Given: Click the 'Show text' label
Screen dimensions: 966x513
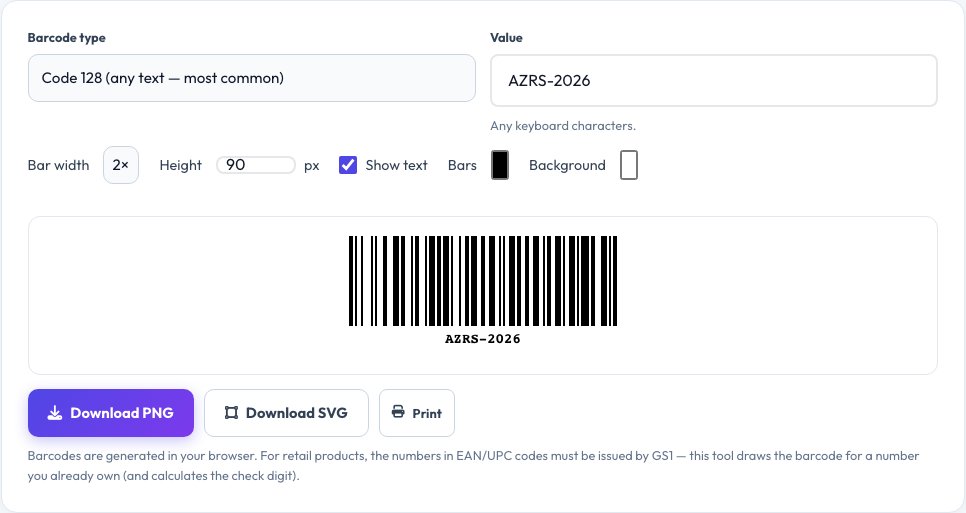Looking at the screenshot, I should (x=396, y=165).
